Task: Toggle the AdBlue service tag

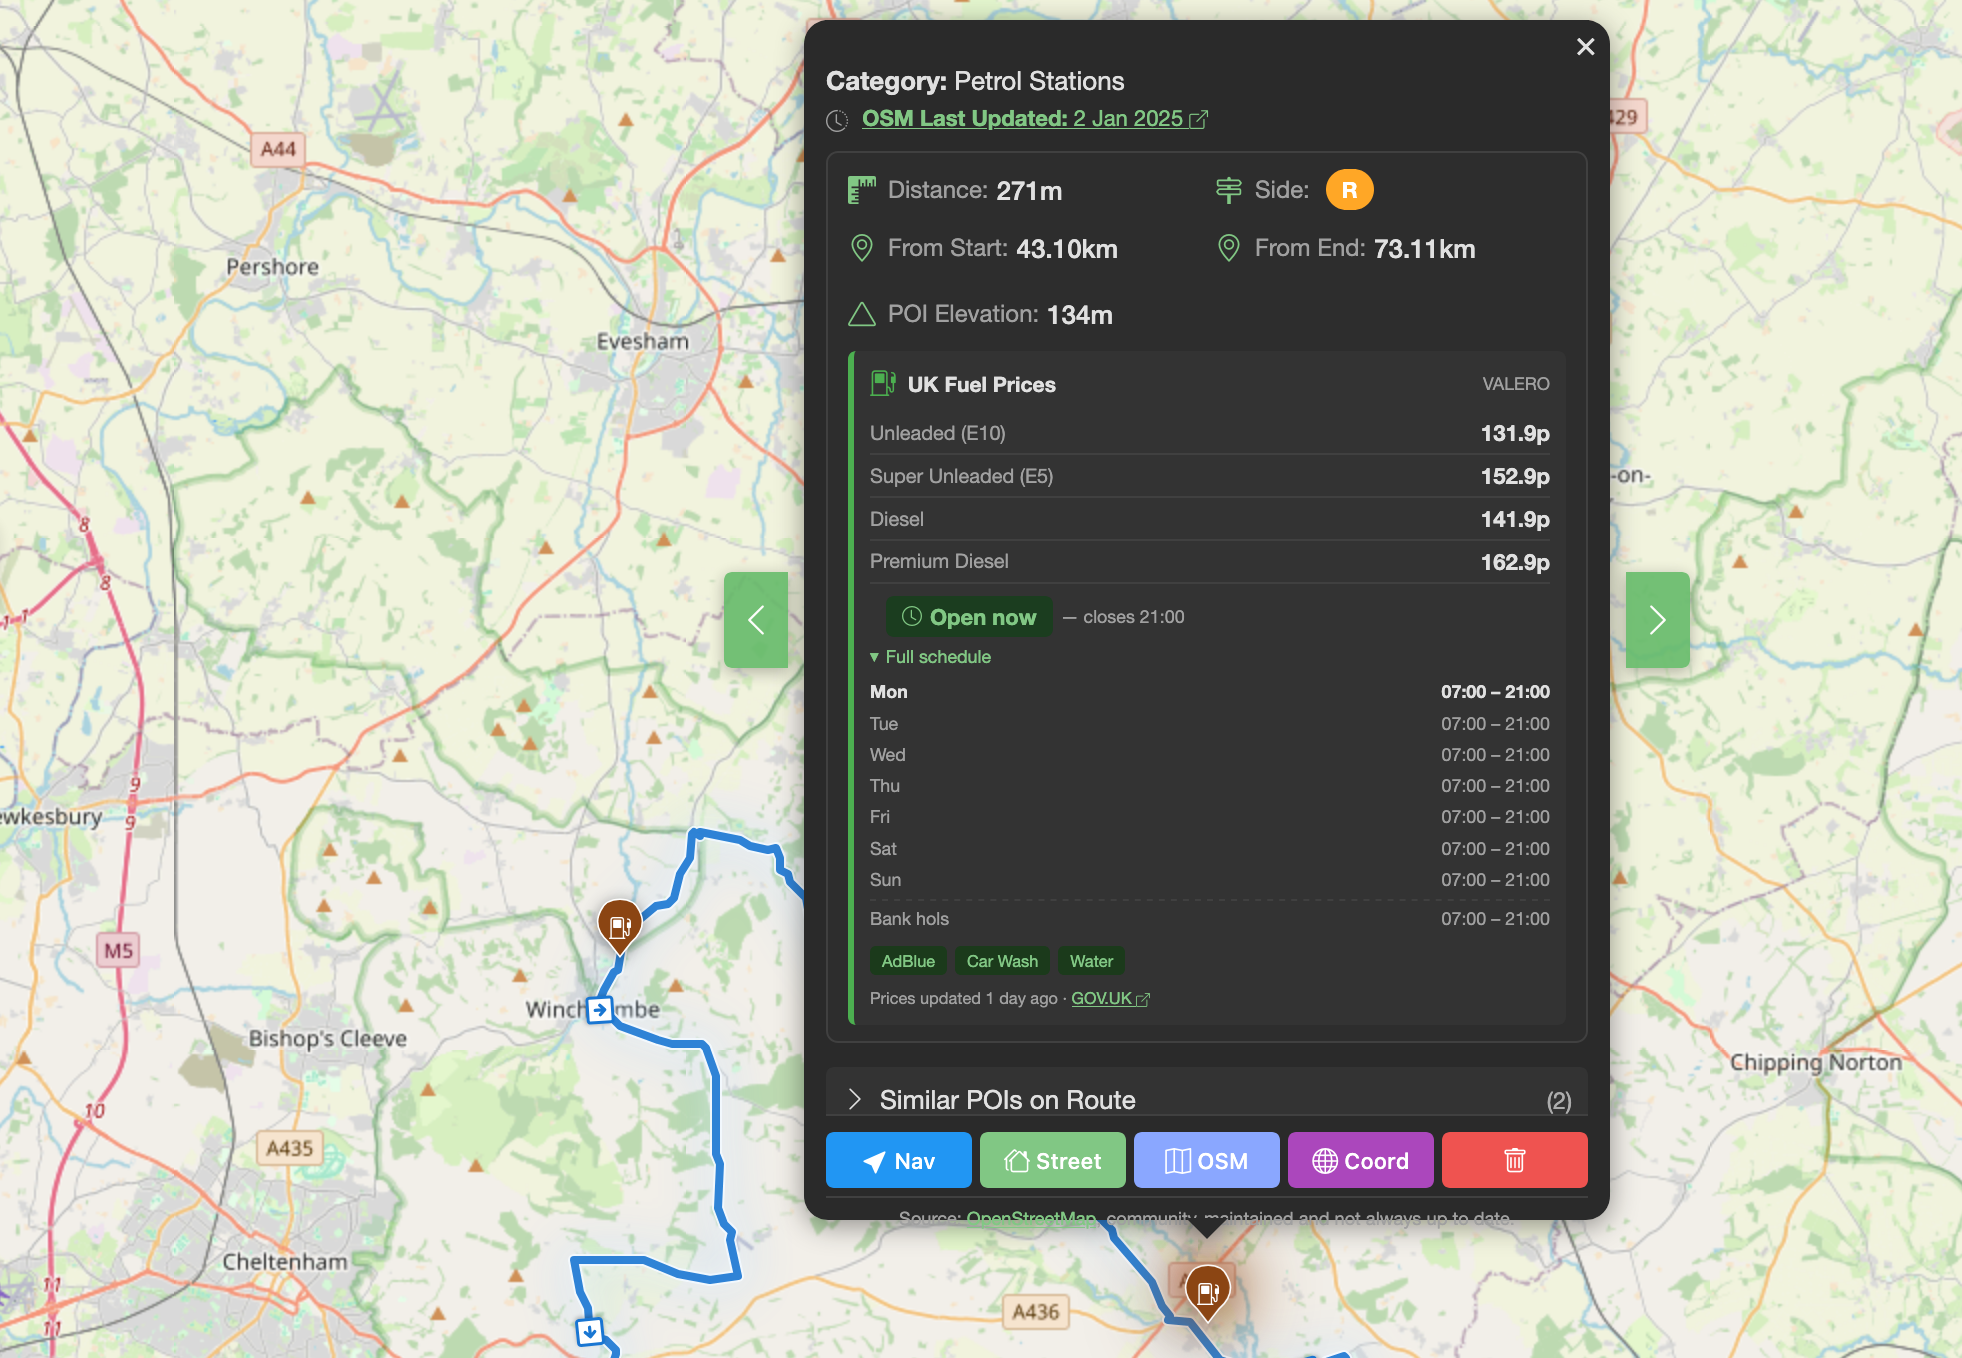Action: (907, 961)
